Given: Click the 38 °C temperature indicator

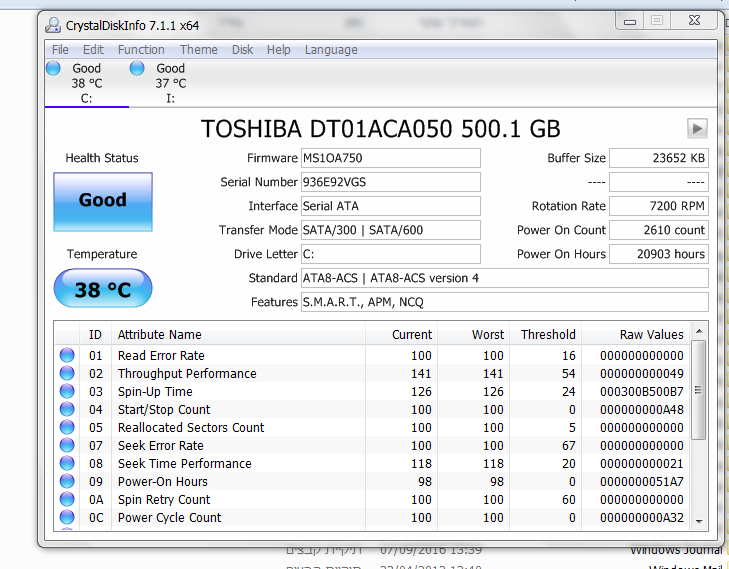Looking at the screenshot, I should (102, 290).
